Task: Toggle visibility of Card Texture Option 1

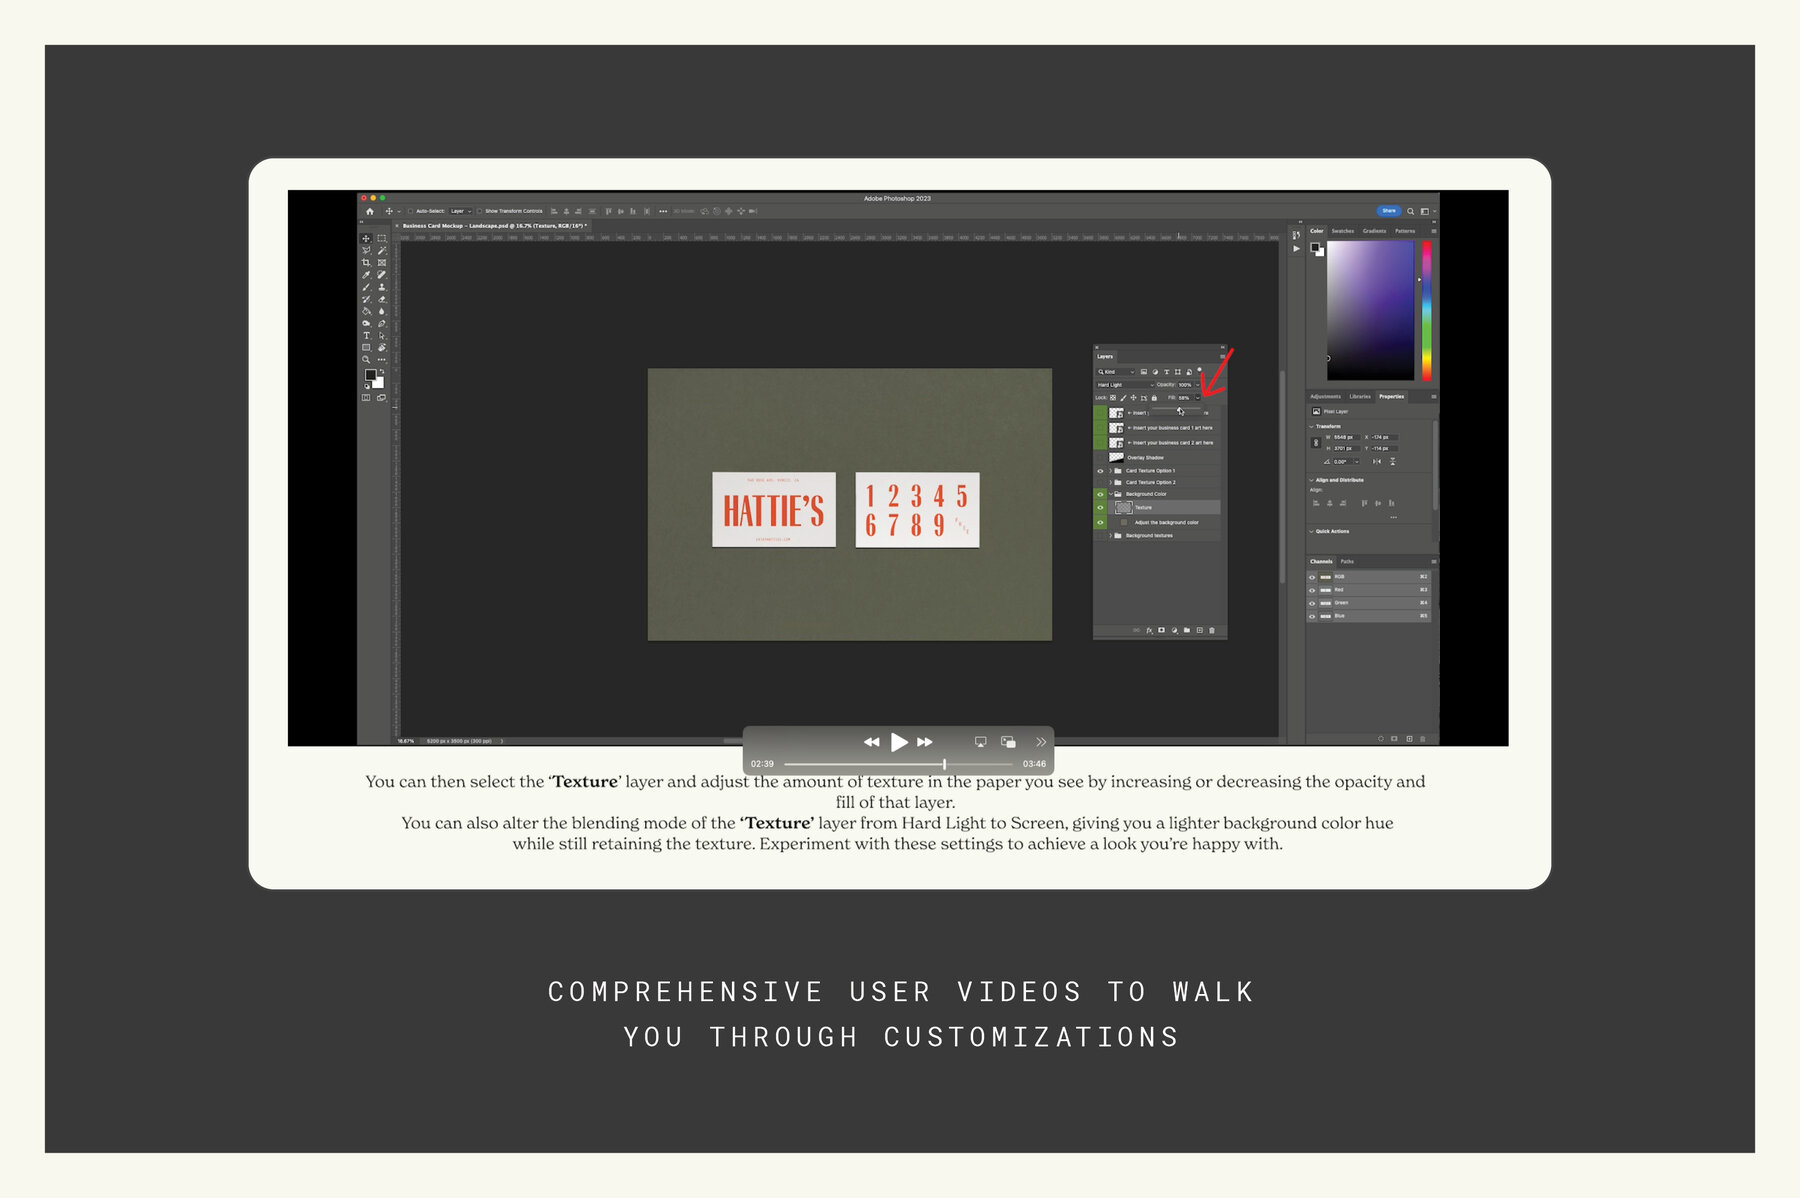Action: click(x=1100, y=471)
